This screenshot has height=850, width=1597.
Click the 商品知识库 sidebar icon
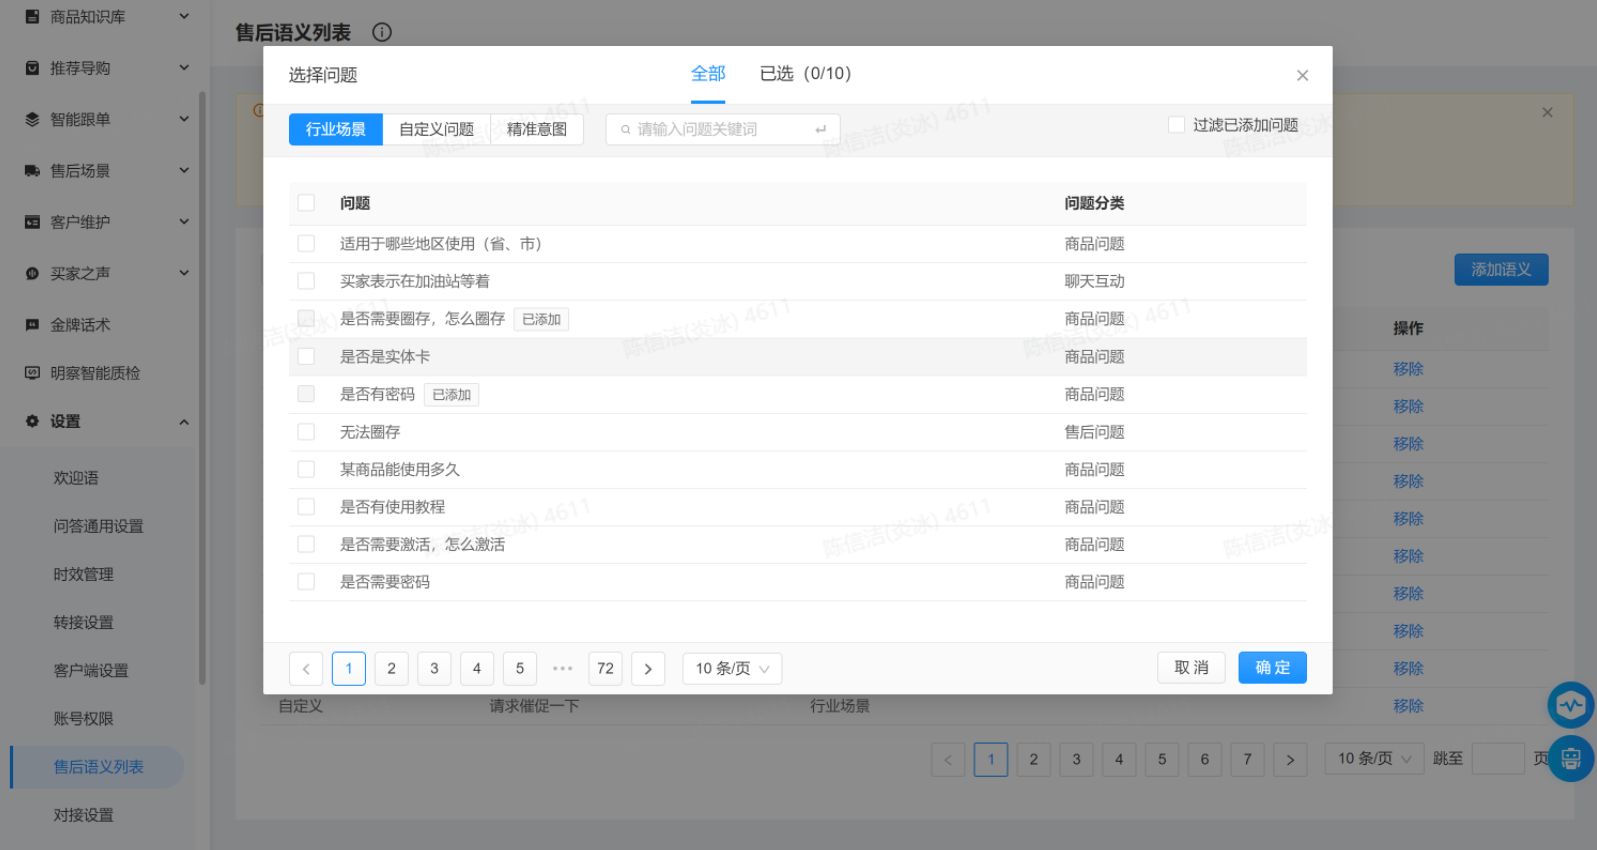pyautogui.click(x=32, y=17)
